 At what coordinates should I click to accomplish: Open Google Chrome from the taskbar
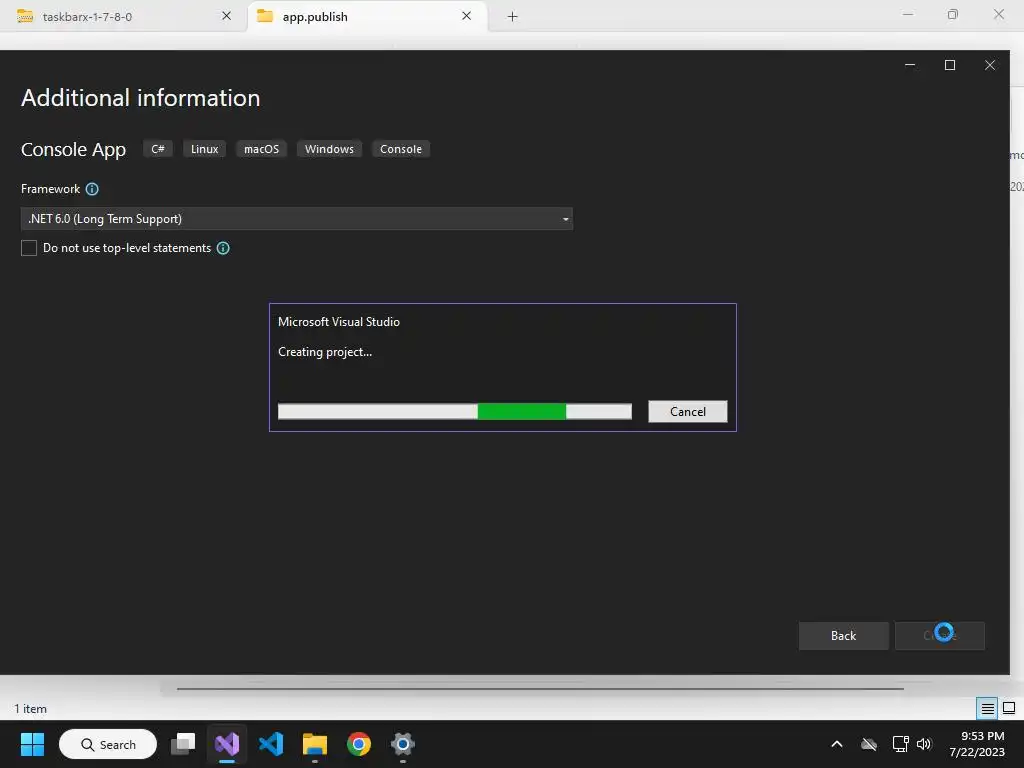point(359,744)
